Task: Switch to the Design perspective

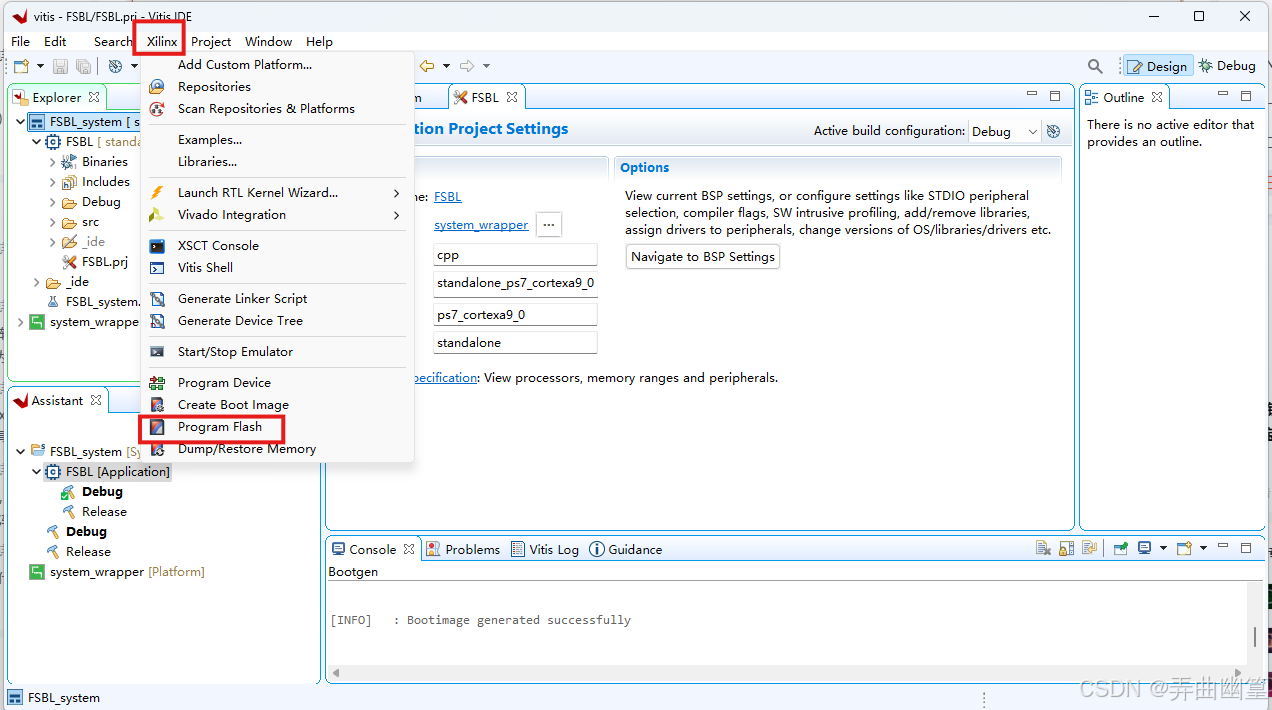Action: 1158,66
